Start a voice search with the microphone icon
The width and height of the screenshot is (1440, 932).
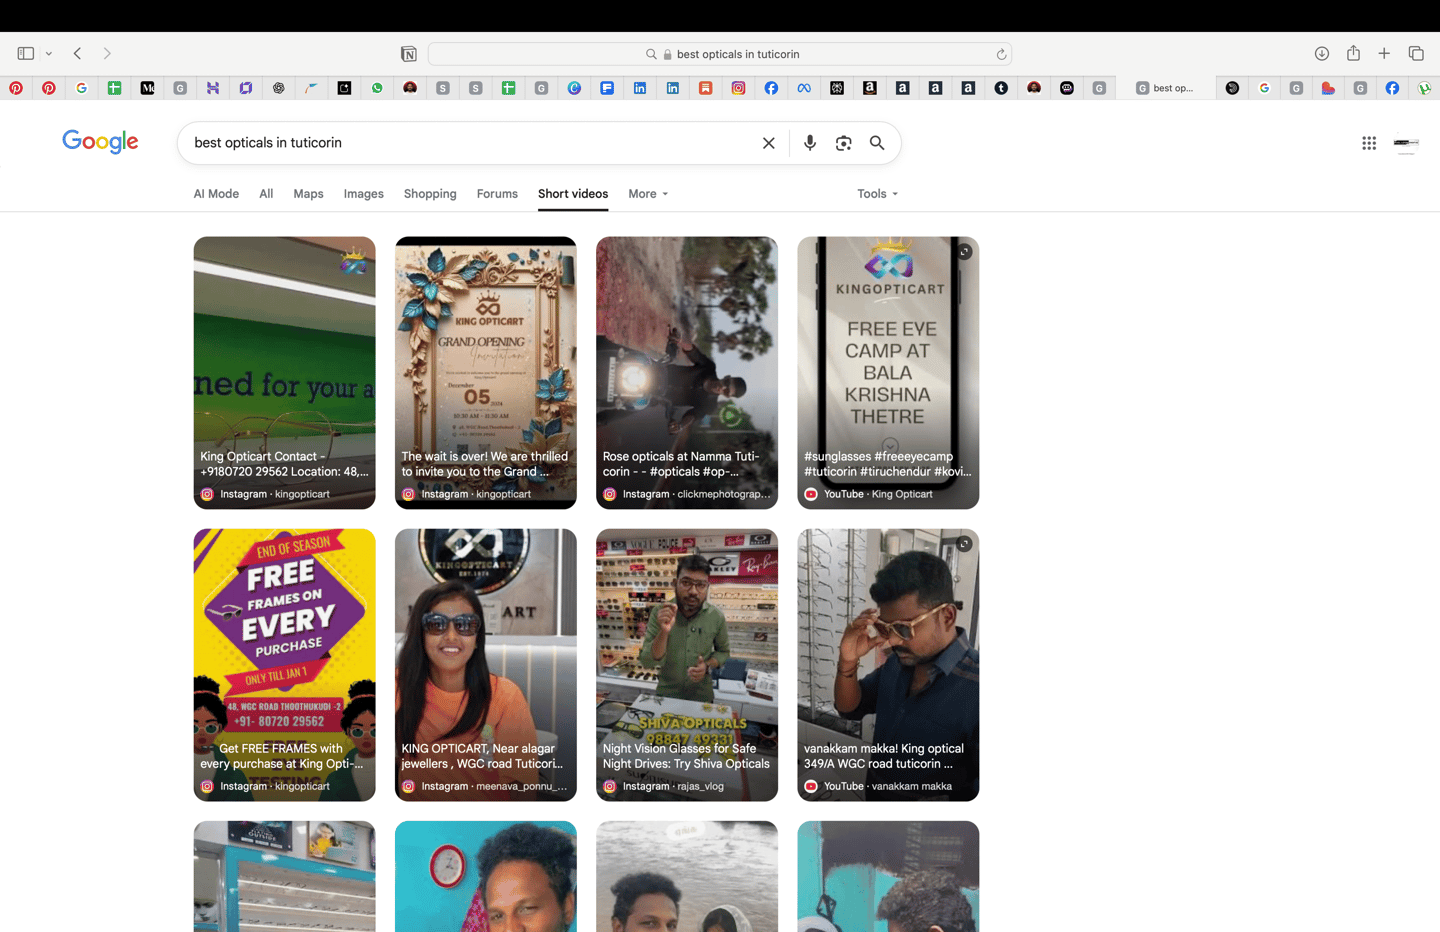(809, 143)
